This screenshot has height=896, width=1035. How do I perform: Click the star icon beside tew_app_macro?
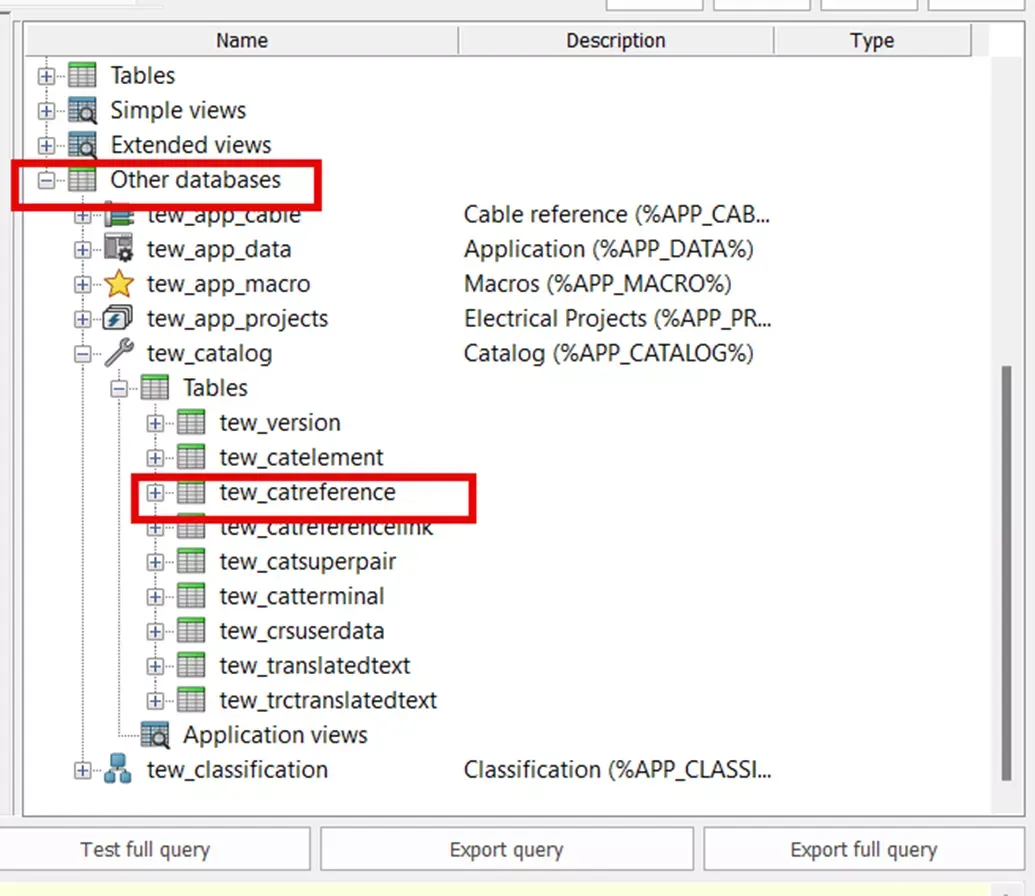119,284
